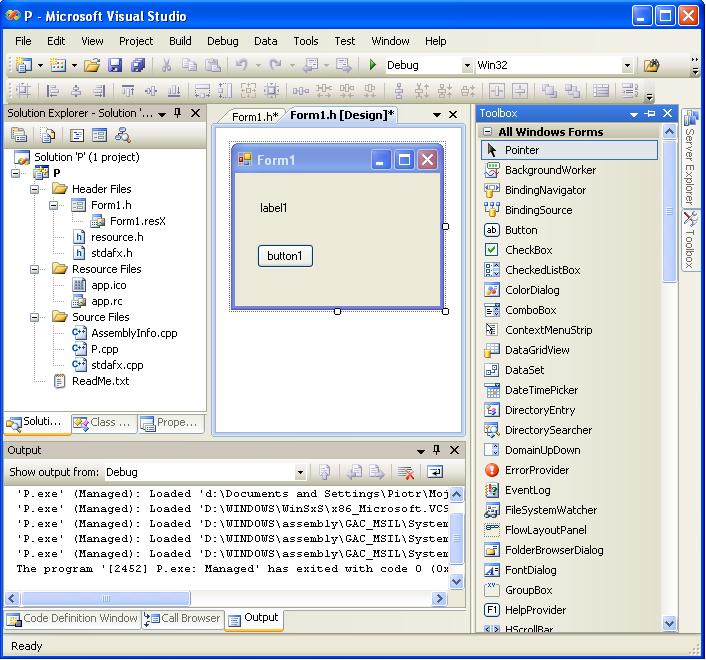Collapse the Resource Files folder
Viewport: 706px width, 660px height.
click(35, 269)
